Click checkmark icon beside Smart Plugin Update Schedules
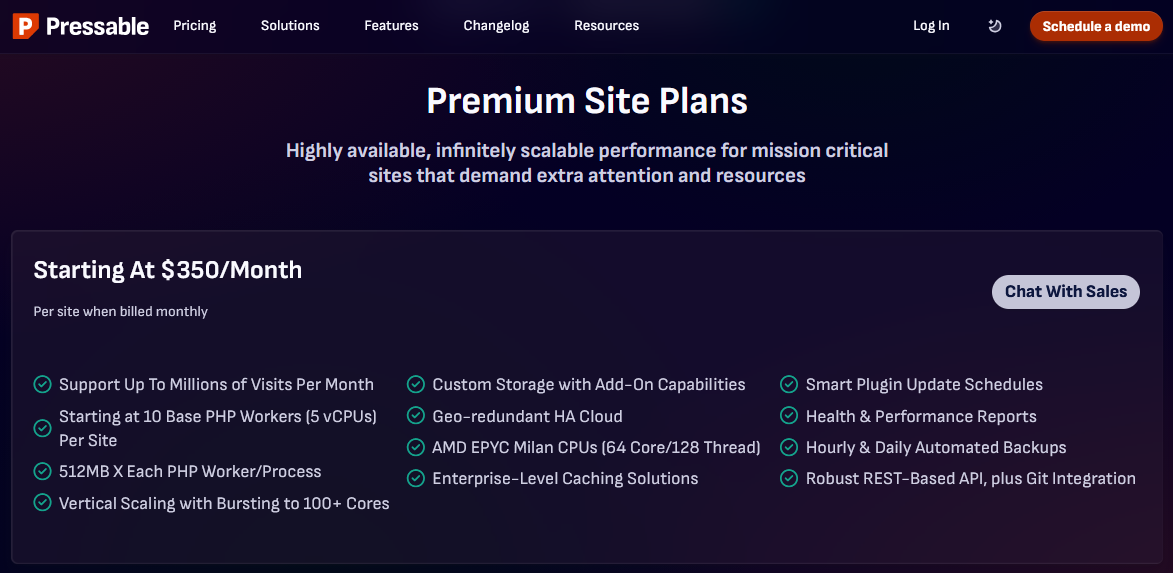 coord(790,384)
